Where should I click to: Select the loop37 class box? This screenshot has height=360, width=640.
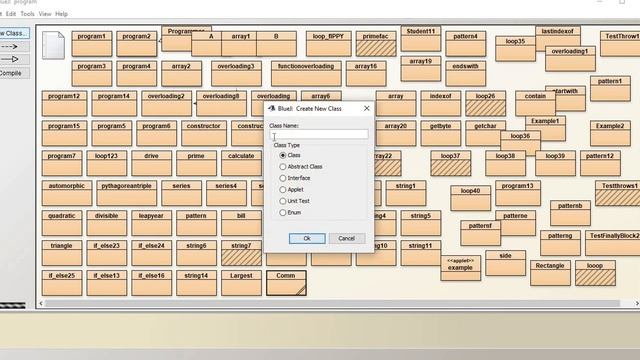[451, 163]
